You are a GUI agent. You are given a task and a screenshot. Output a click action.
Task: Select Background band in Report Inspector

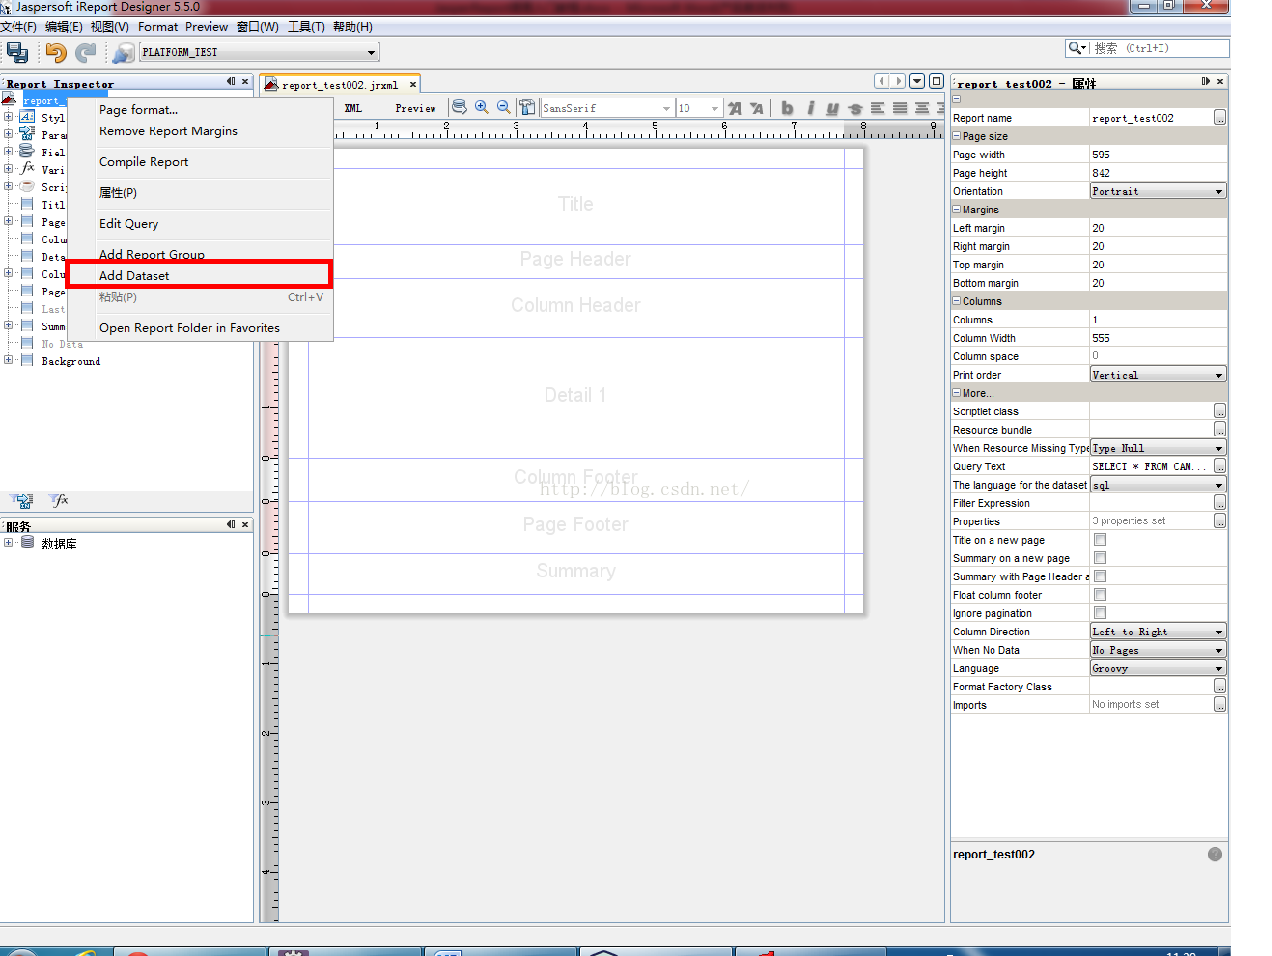pyautogui.click(x=70, y=361)
